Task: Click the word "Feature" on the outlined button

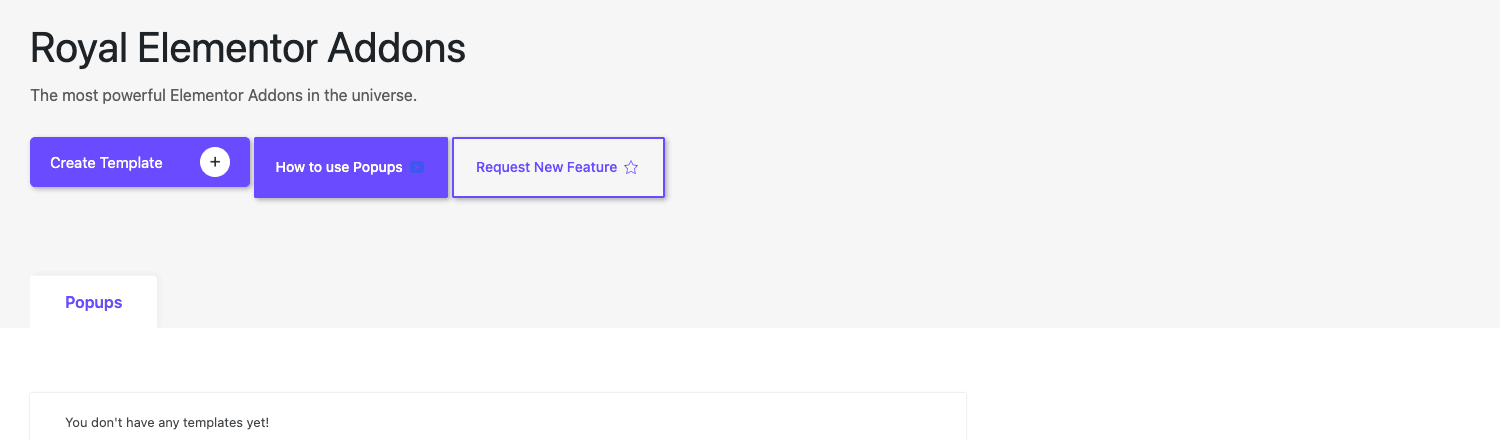Action: [x=592, y=167]
